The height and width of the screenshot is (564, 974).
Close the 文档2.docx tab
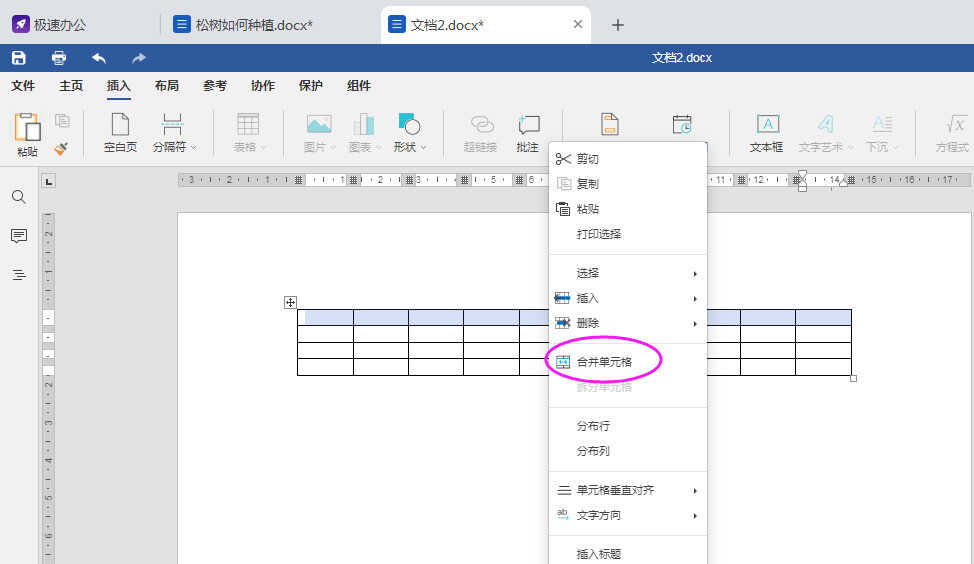tap(578, 24)
